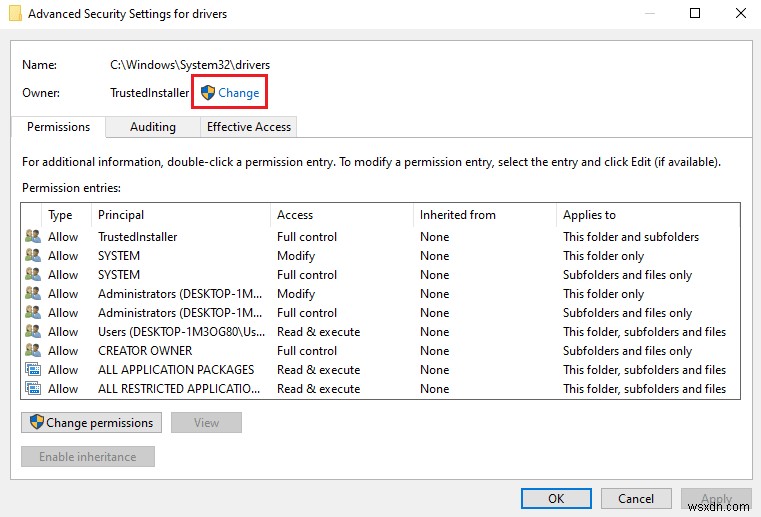
Task: Click the user icon of the Administrators Full control entry
Action: (33, 312)
